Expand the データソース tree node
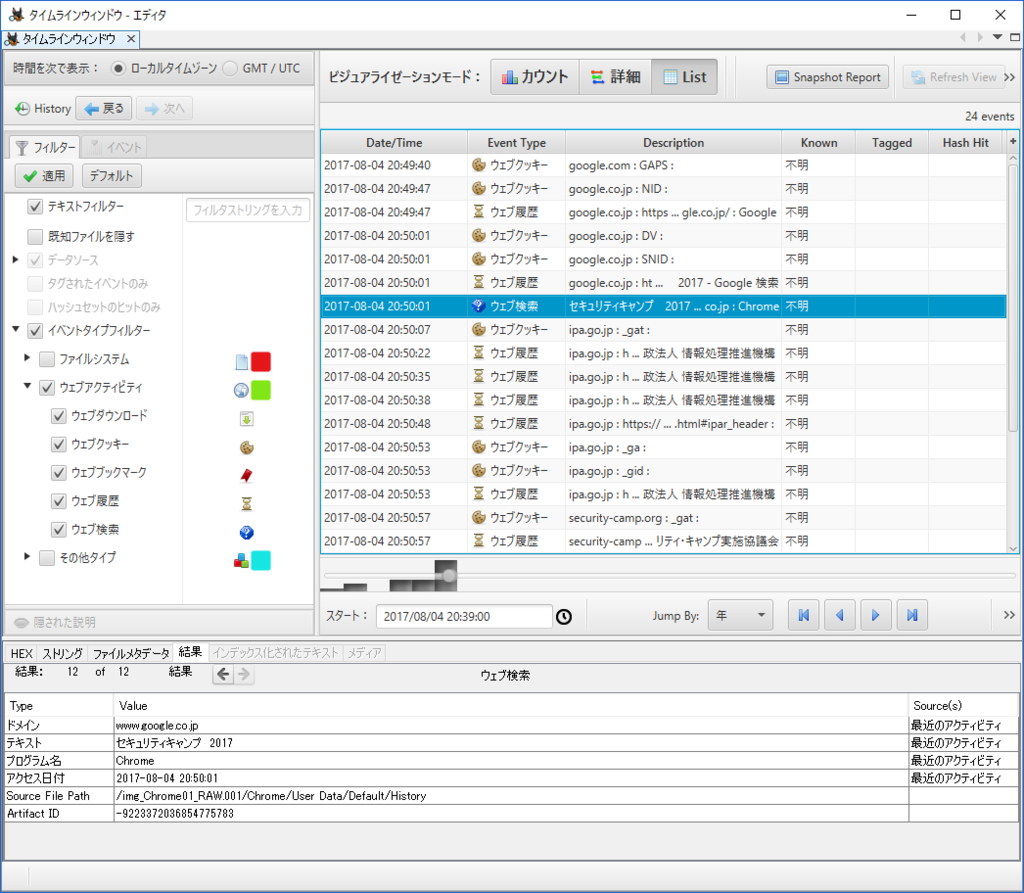Viewport: 1024px width, 893px height. click(16, 259)
